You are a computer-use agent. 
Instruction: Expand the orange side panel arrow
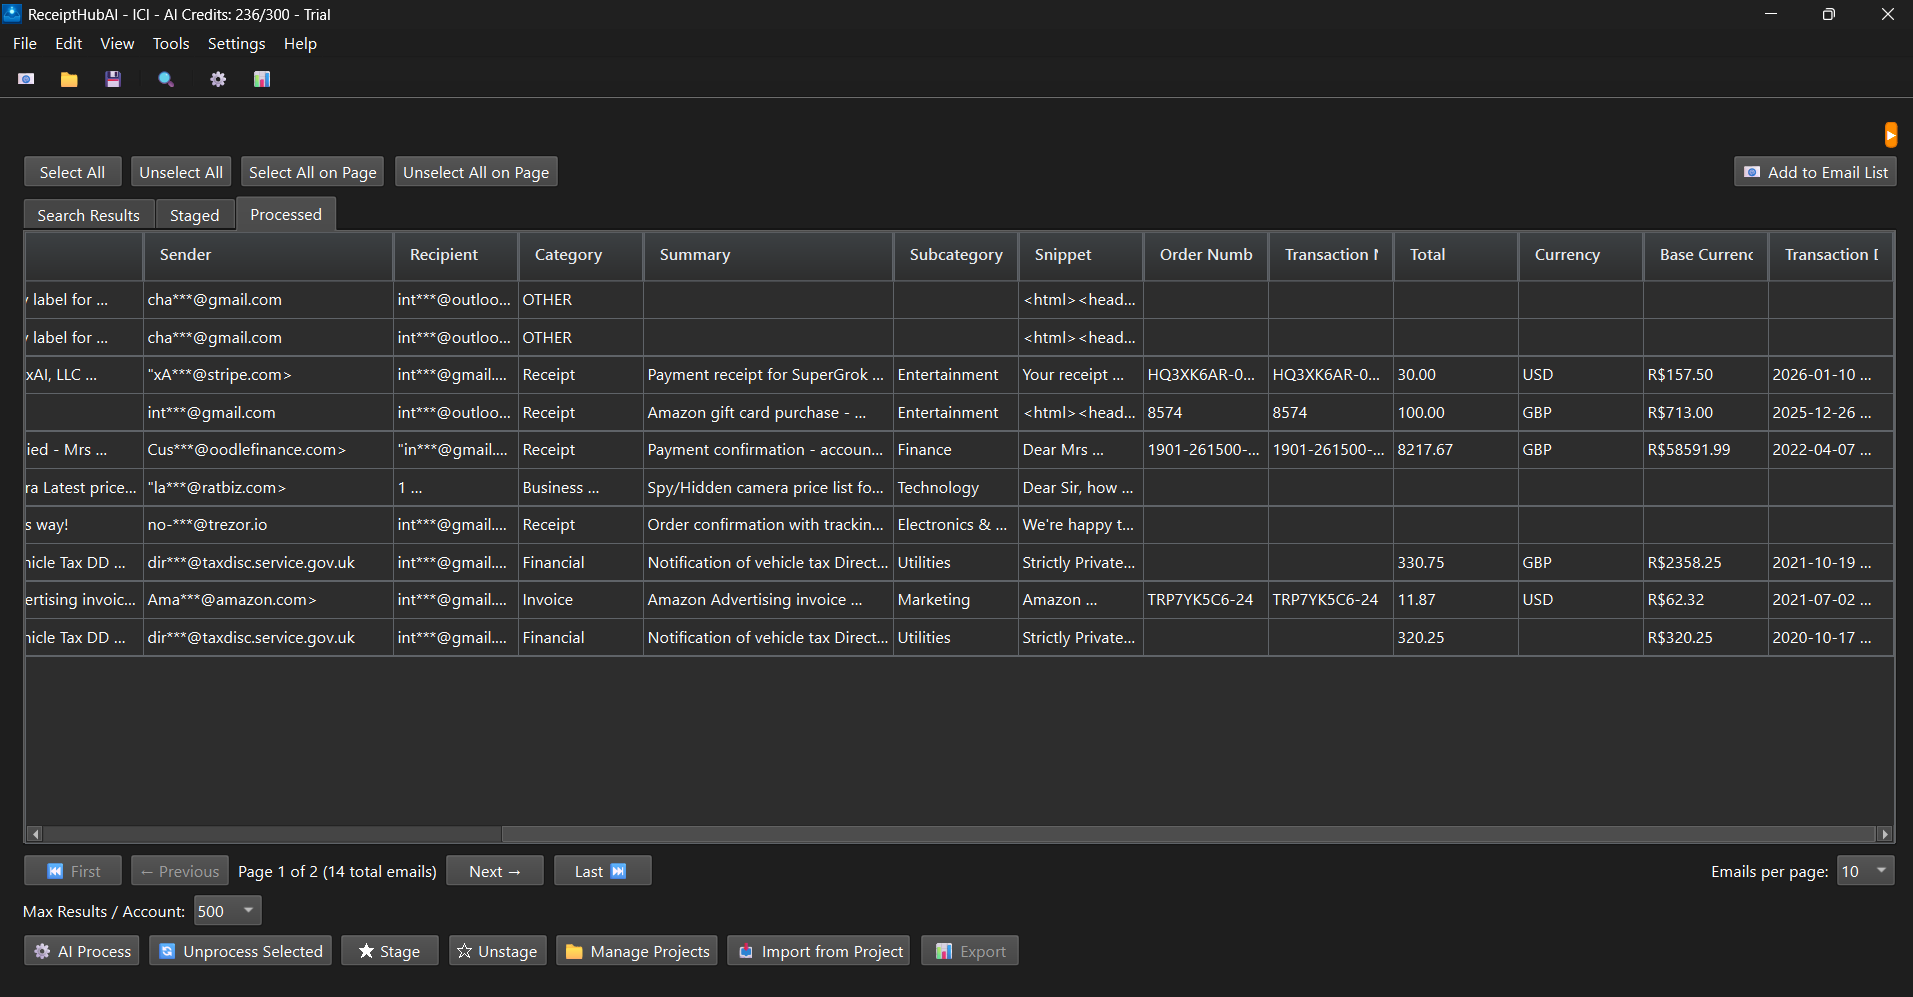point(1890,133)
